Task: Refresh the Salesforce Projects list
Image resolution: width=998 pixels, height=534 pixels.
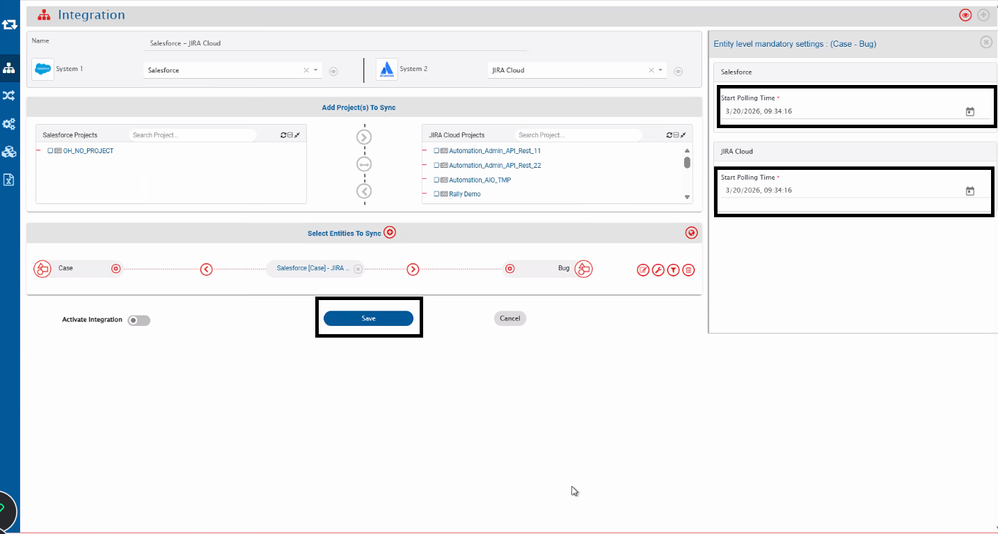Action: point(284,135)
